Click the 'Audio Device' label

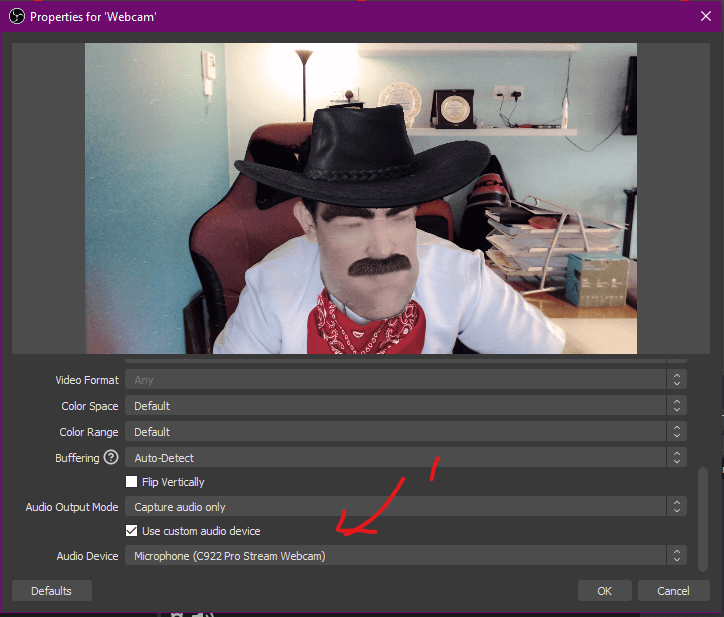87,556
